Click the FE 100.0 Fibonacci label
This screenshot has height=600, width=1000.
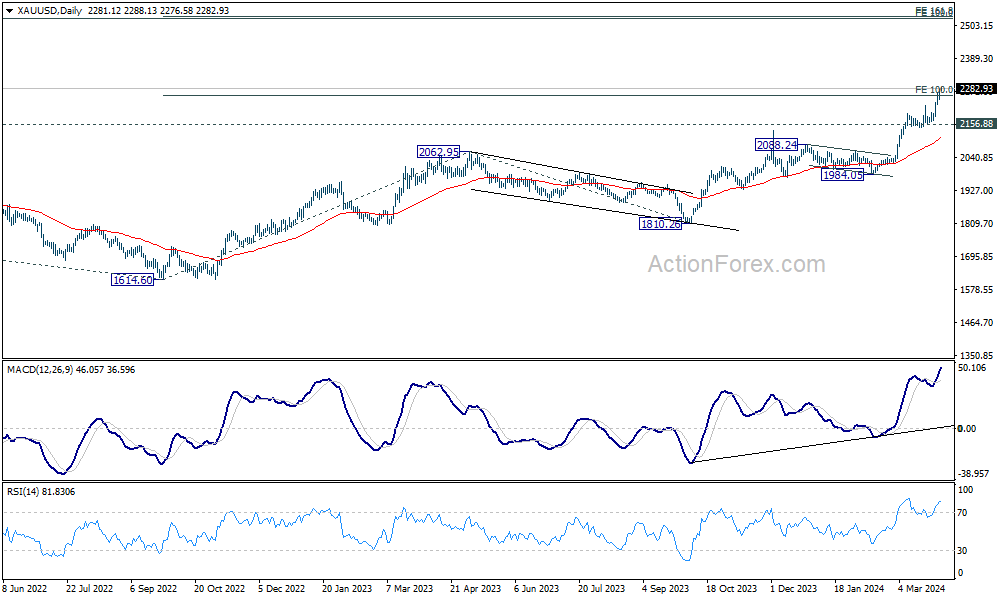(933, 90)
